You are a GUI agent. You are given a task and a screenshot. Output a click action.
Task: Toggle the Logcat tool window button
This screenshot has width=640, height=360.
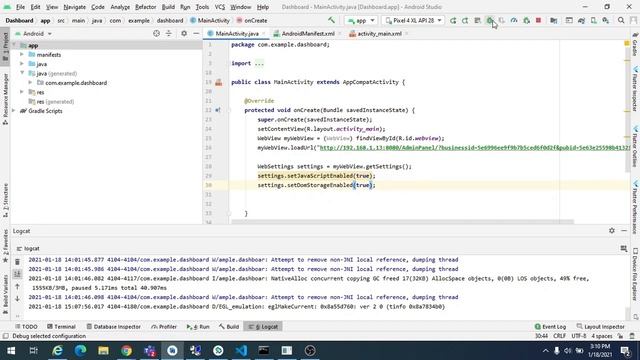[x=263, y=327]
